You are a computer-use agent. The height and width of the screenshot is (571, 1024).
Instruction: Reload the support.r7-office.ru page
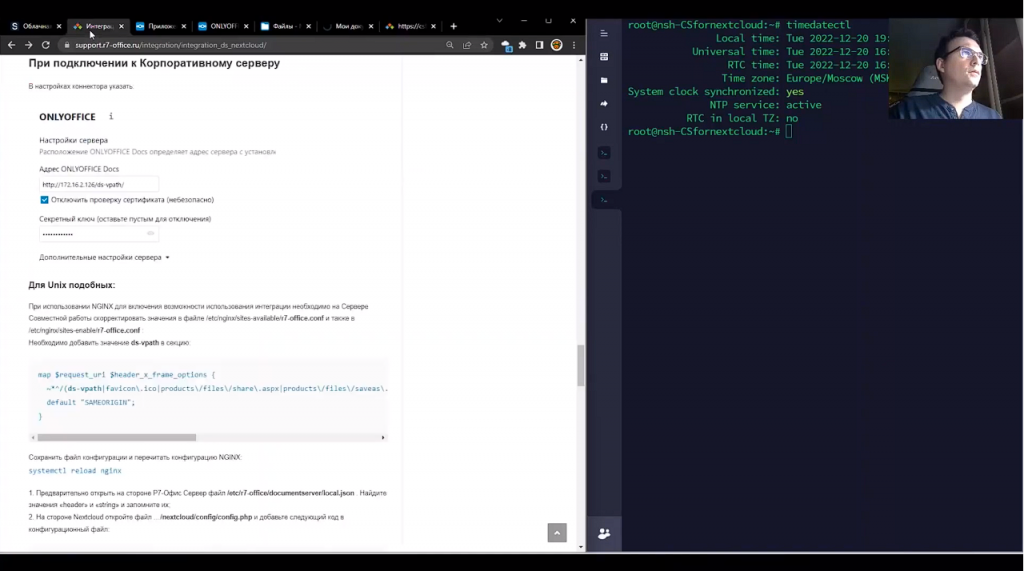point(46,45)
